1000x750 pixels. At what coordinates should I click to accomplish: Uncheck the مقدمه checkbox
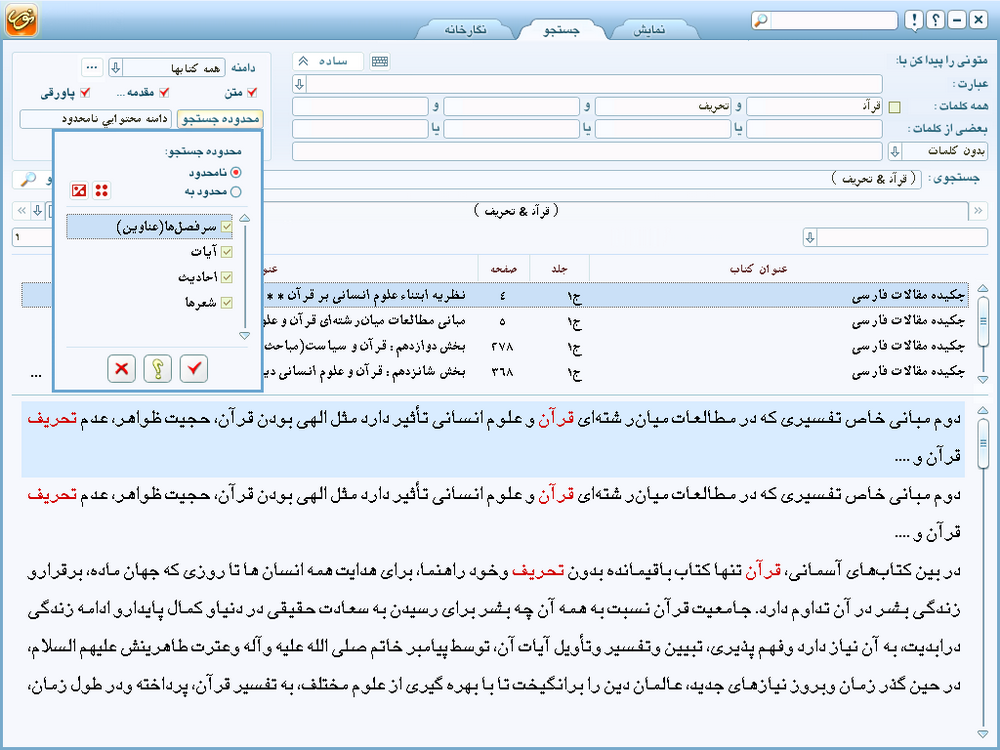(164, 93)
